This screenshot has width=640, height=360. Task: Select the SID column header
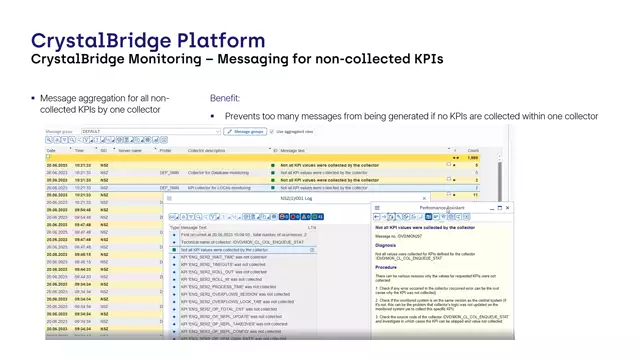(104, 151)
